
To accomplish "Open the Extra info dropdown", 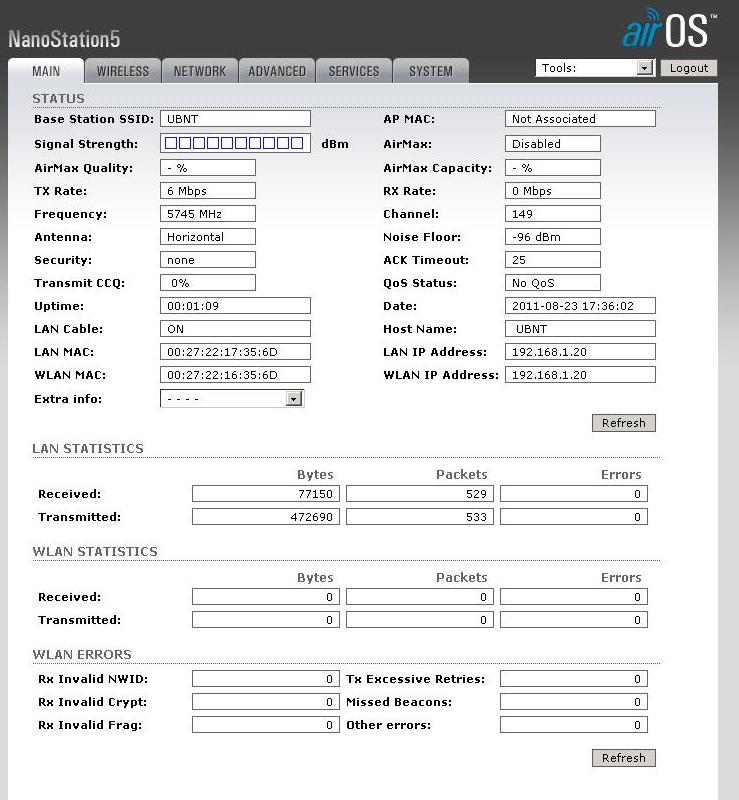I will 232,398.
